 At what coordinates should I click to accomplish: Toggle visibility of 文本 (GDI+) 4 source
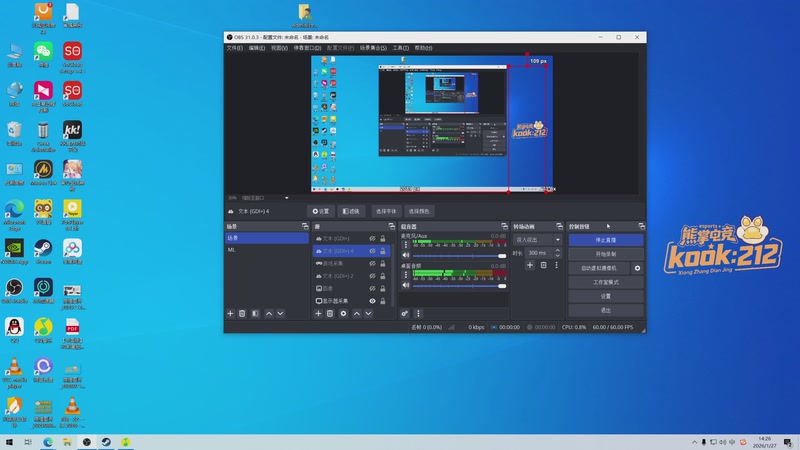tap(372, 251)
